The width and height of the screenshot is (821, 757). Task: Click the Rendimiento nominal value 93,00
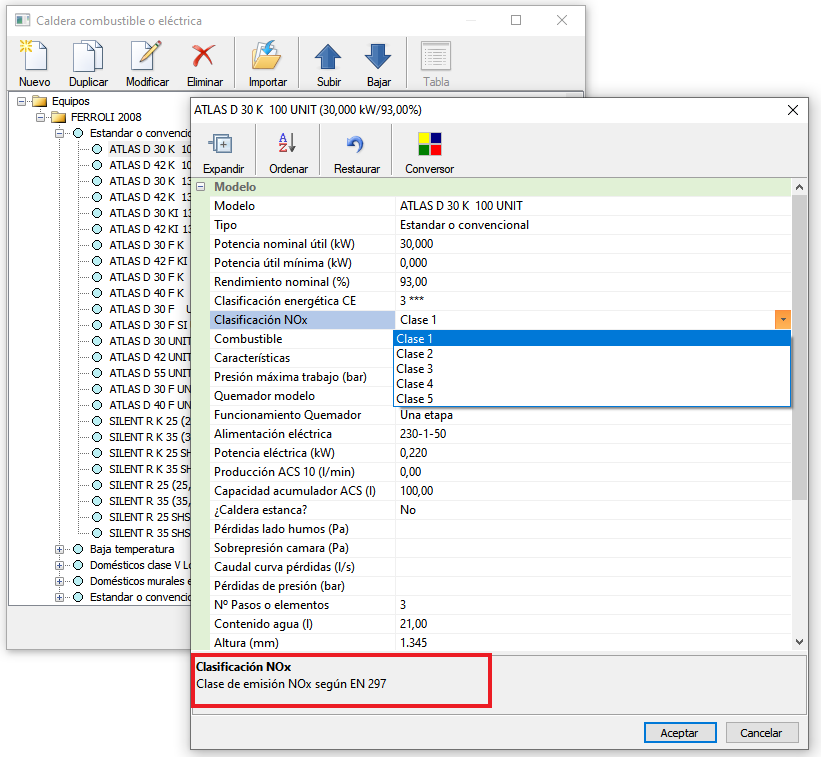(414, 282)
